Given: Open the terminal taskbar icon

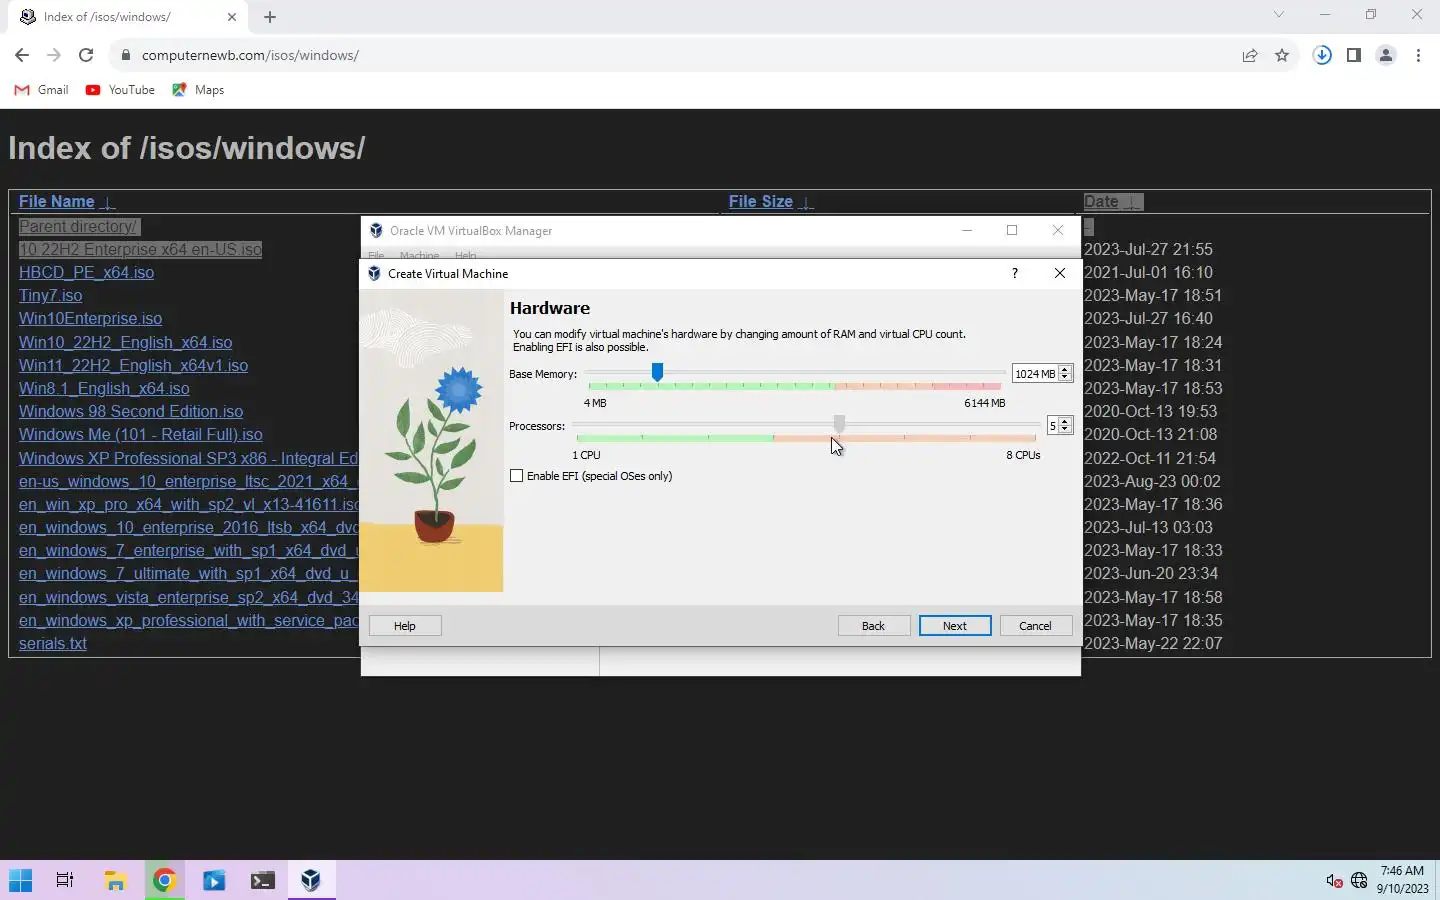Looking at the screenshot, I should pyautogui.click(x=262, y=880).
